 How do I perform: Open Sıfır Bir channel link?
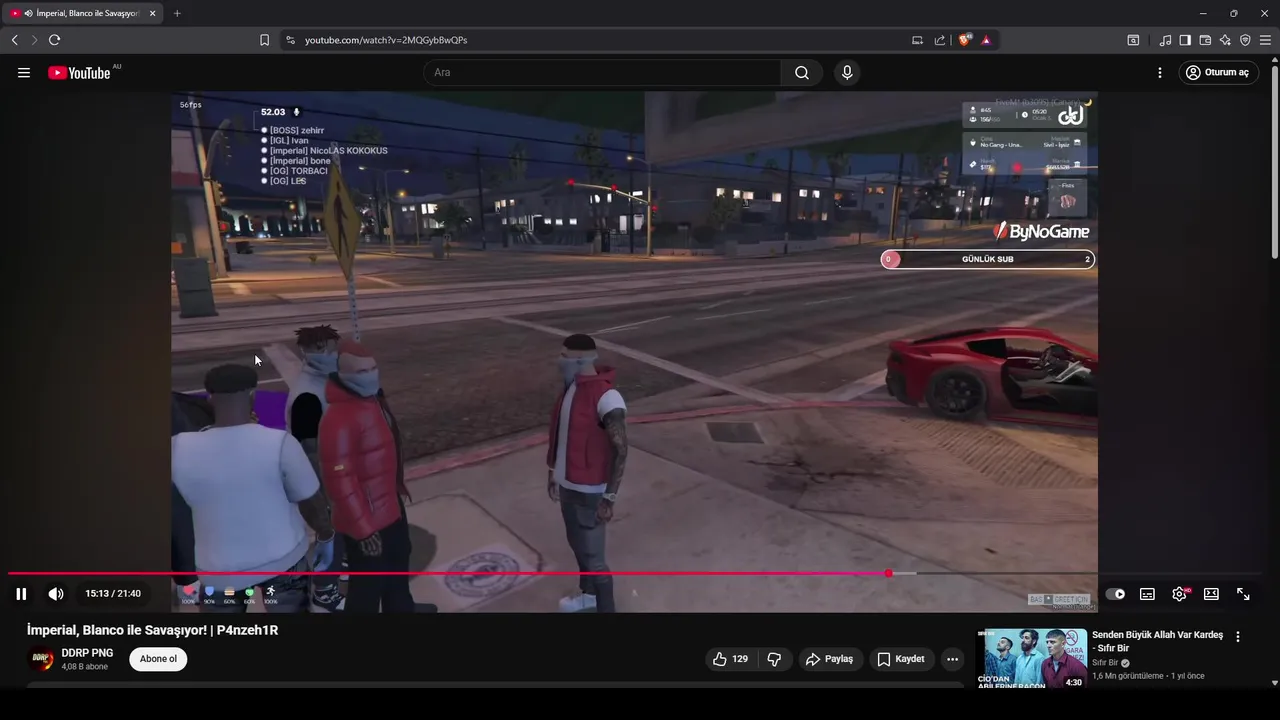(x=1105, y=663)
